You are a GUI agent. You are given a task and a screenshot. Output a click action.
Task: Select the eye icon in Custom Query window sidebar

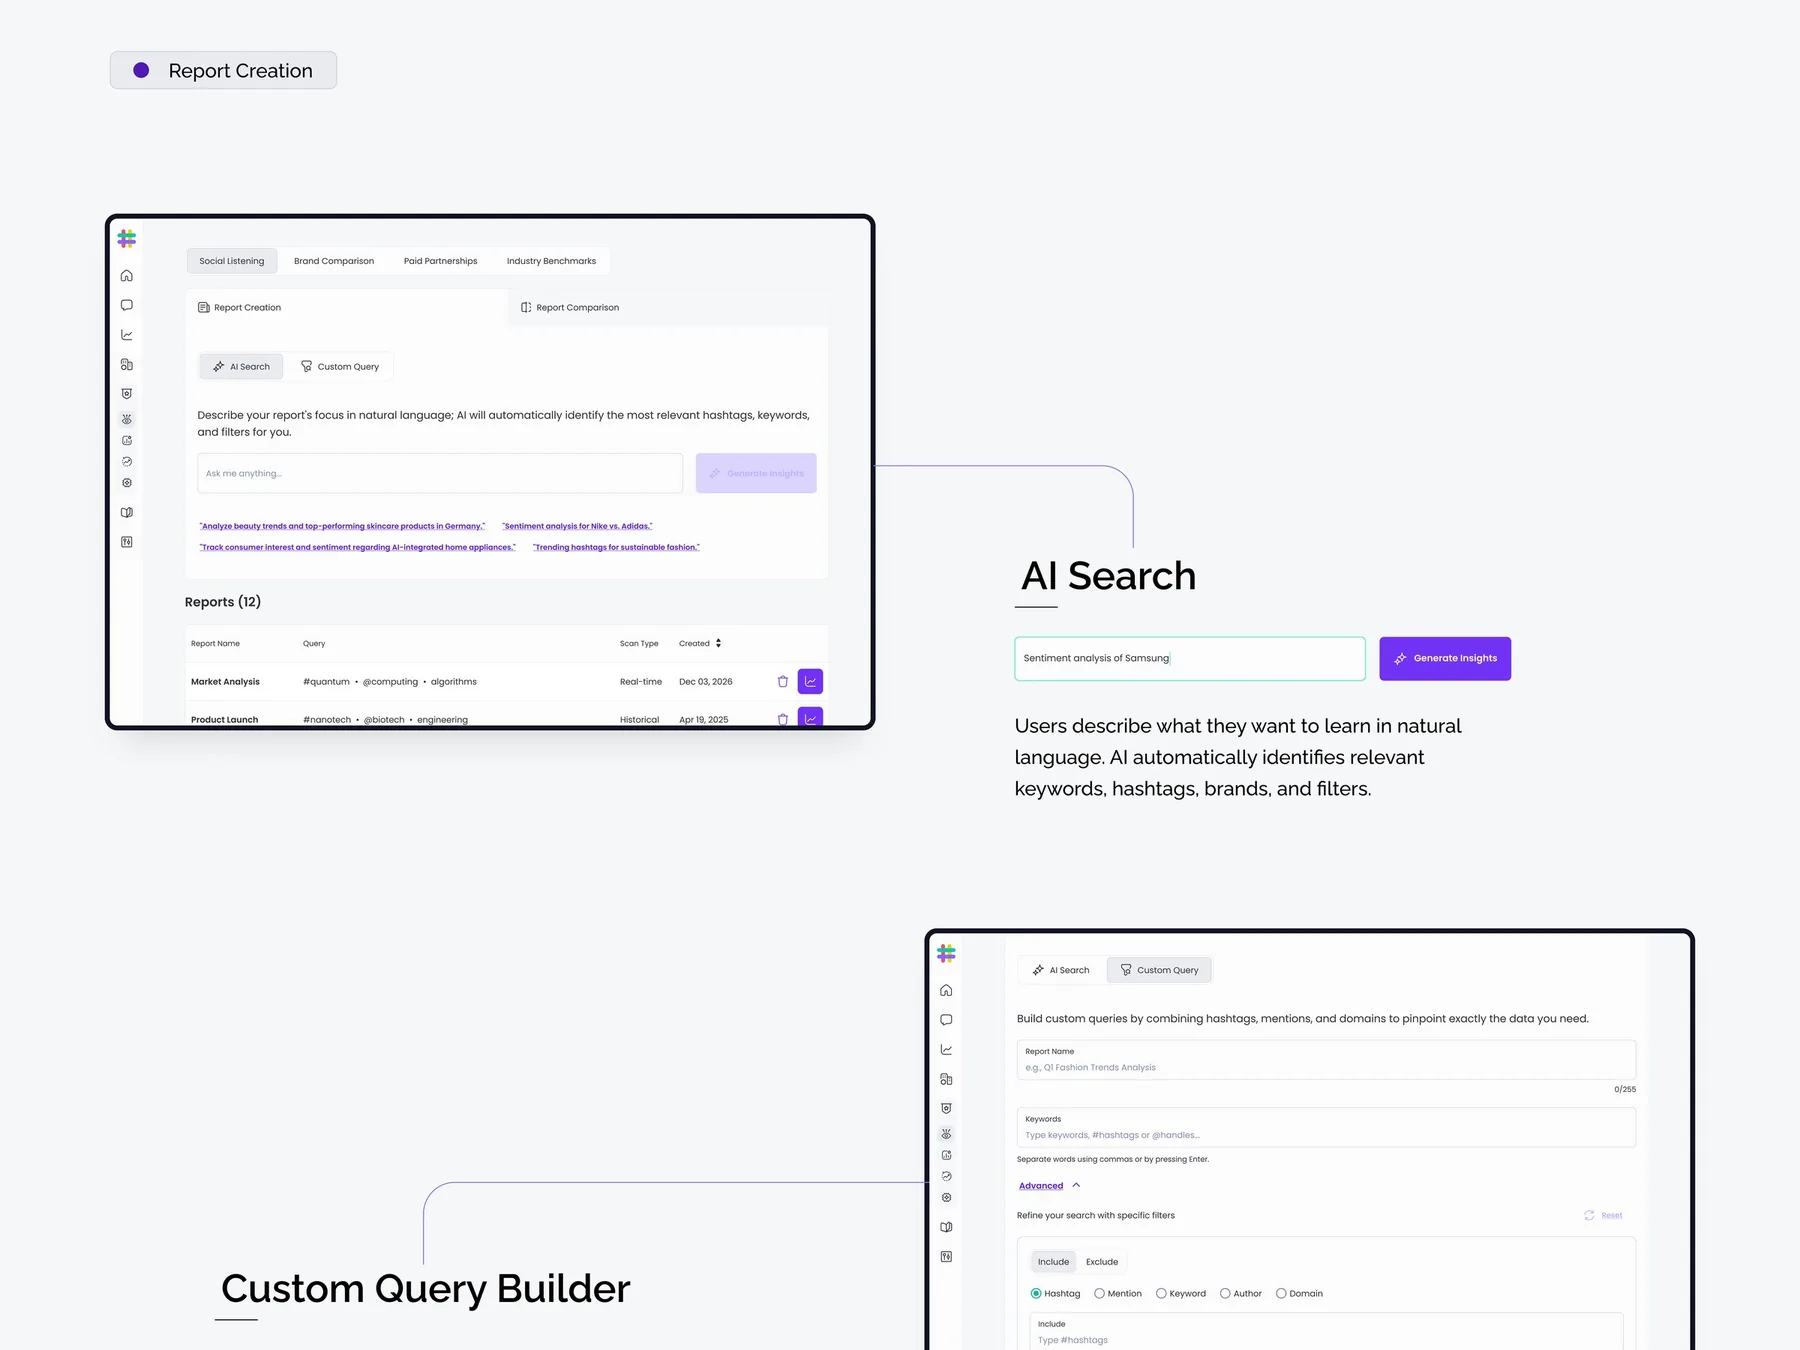[946, 1134]
